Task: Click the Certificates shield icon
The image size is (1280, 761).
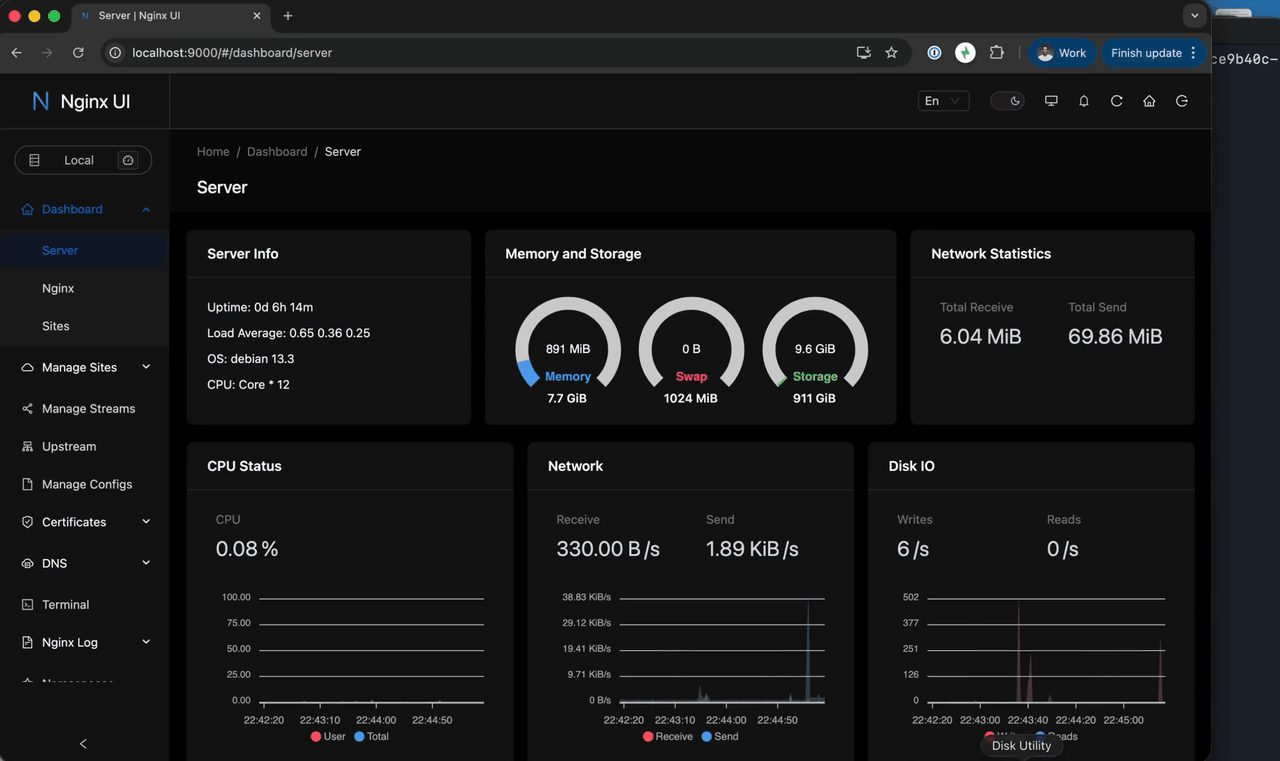Action: 27,522
